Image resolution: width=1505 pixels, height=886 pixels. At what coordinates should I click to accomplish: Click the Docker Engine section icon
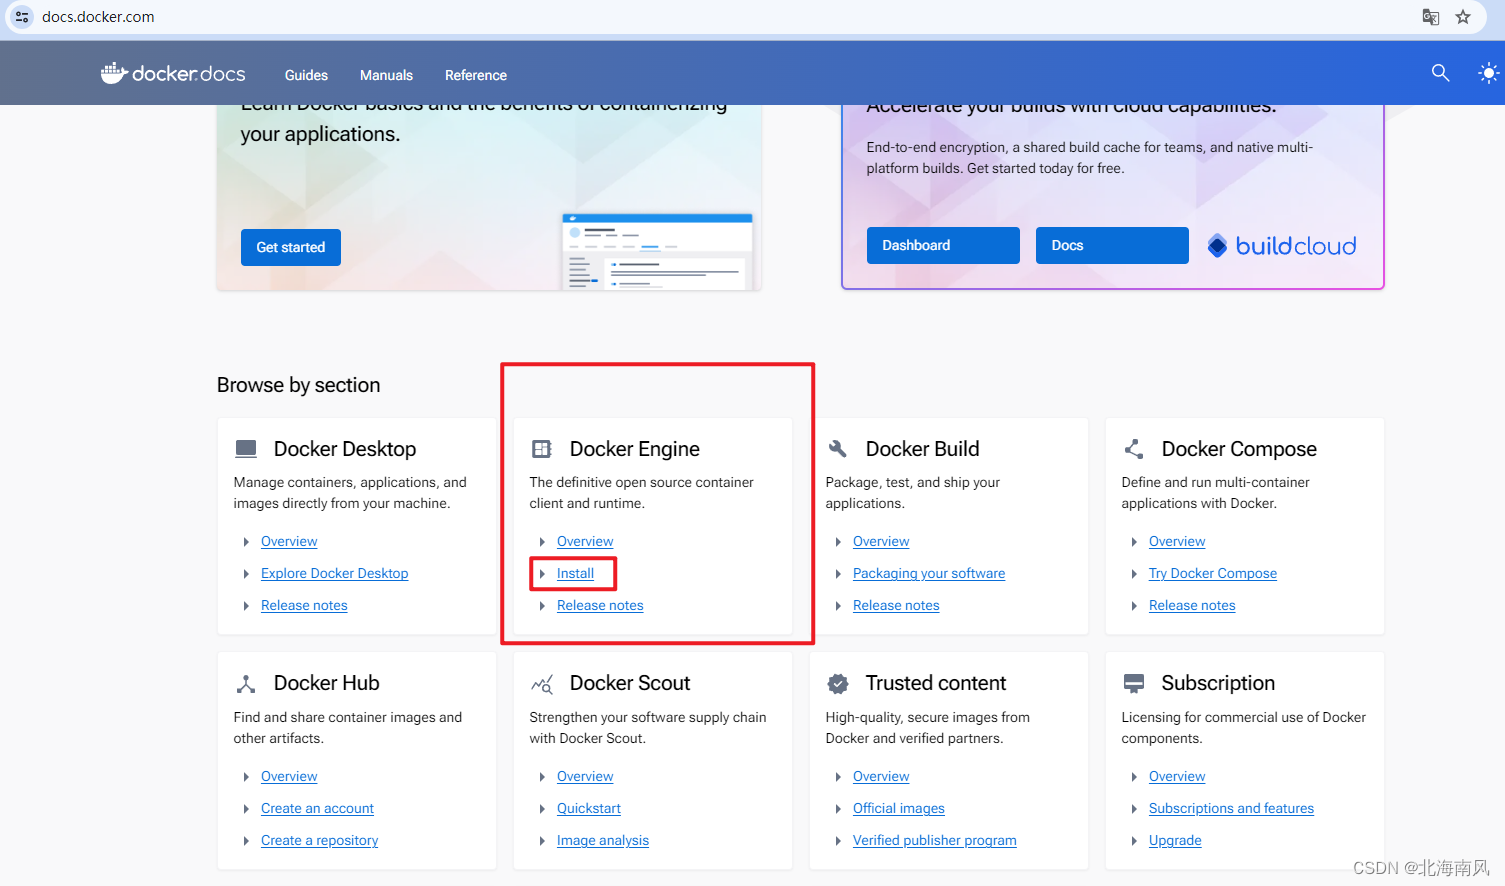point(542,449)
